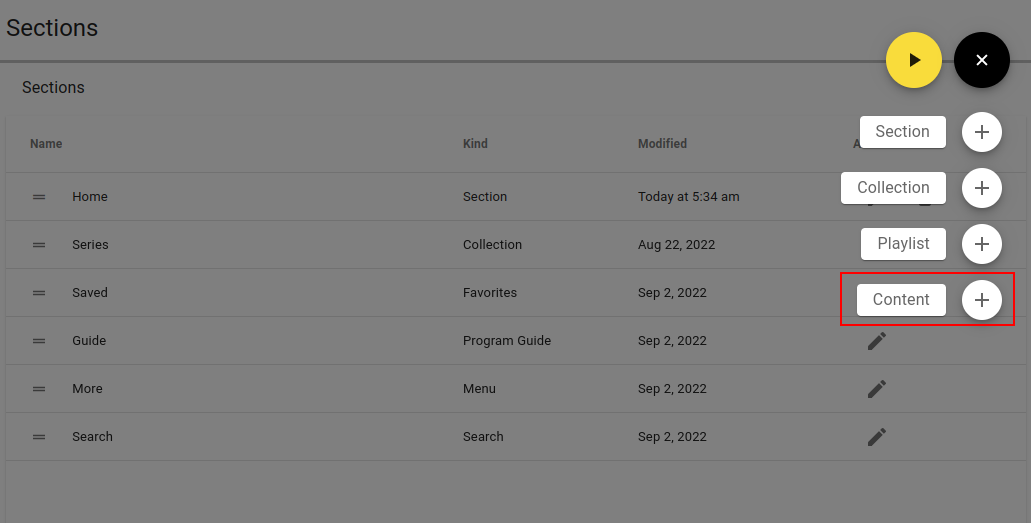Select the Collection label option
The image size is (1031, 523).
point(893,187)
